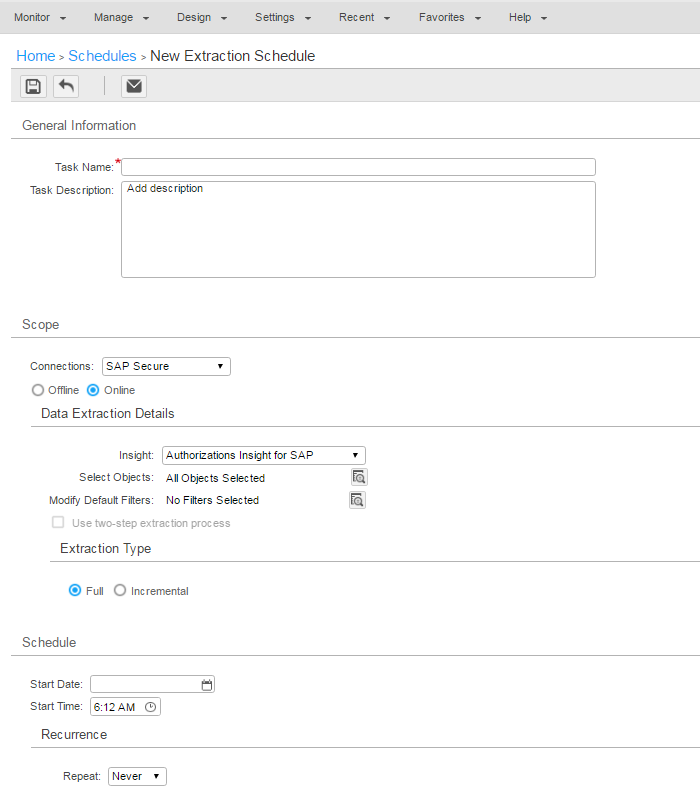Go to the Home breadcrumb link
Screen dimensions: 700x802
click(36, 56)
